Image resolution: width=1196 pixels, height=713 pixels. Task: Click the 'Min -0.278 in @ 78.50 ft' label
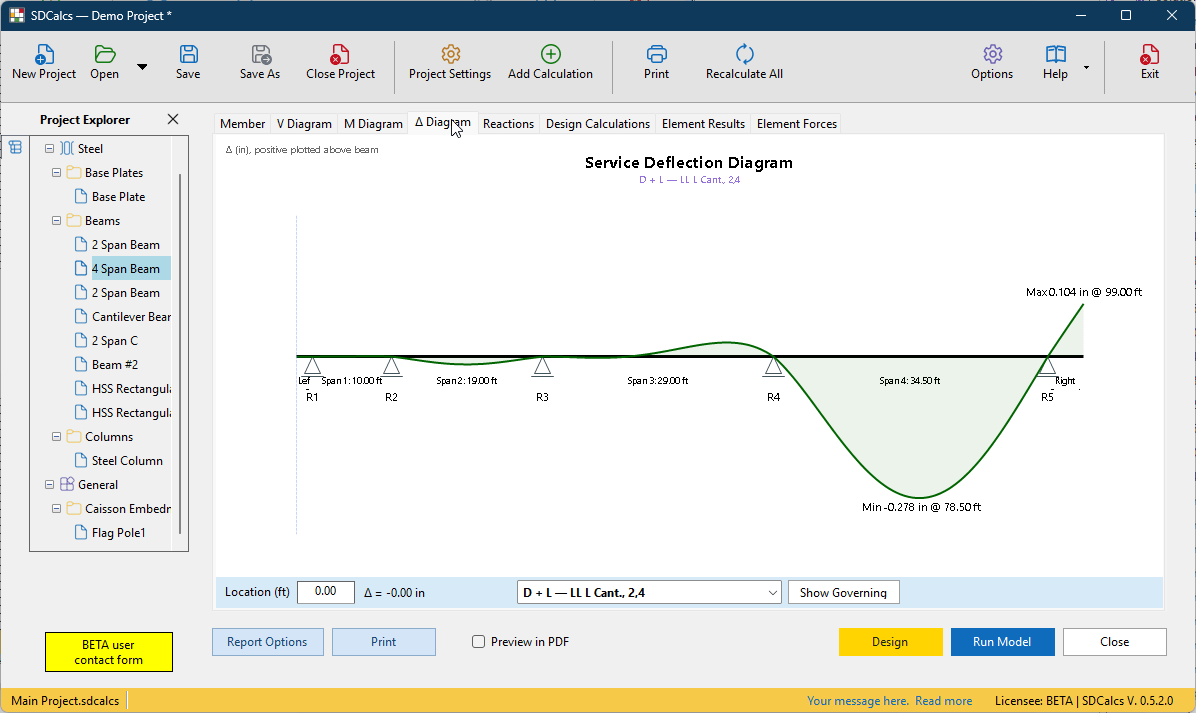pyautogui.click(x=921, y=507)
